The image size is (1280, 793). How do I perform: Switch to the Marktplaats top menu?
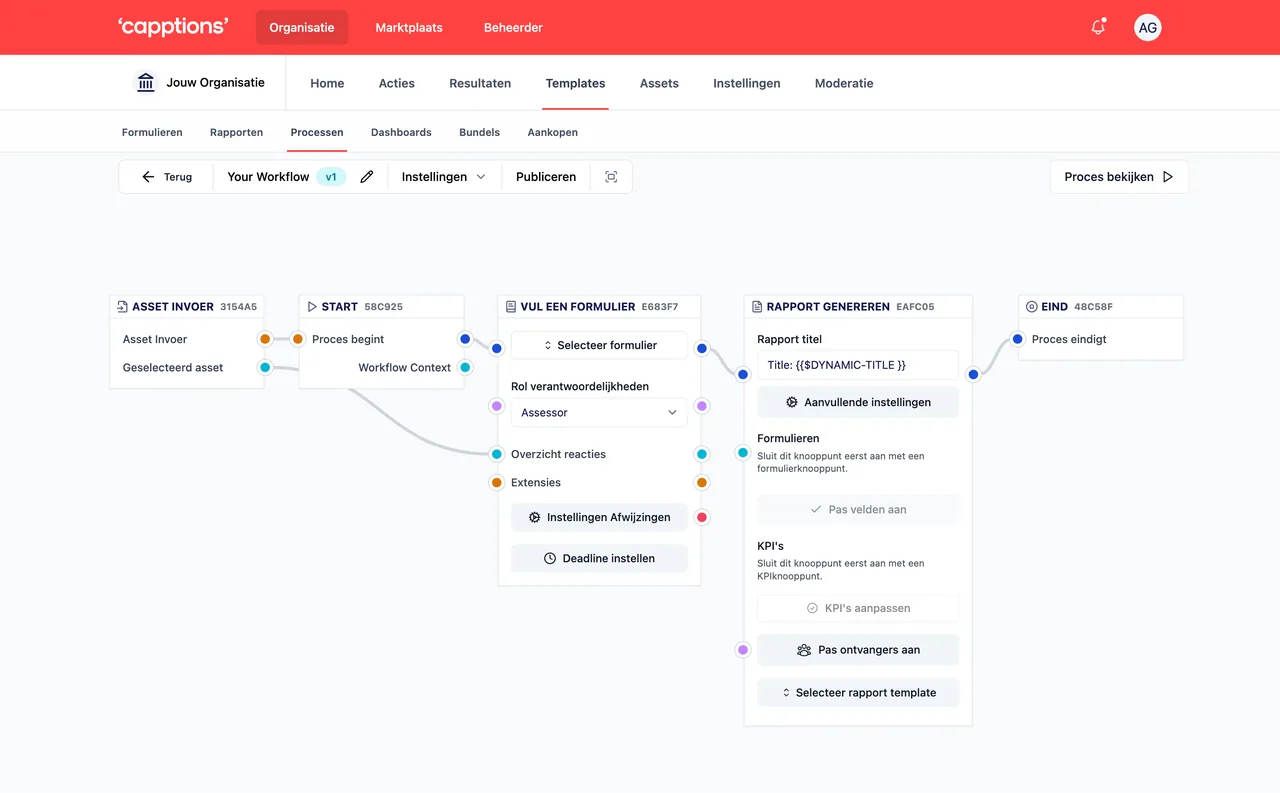click(409, 27)
